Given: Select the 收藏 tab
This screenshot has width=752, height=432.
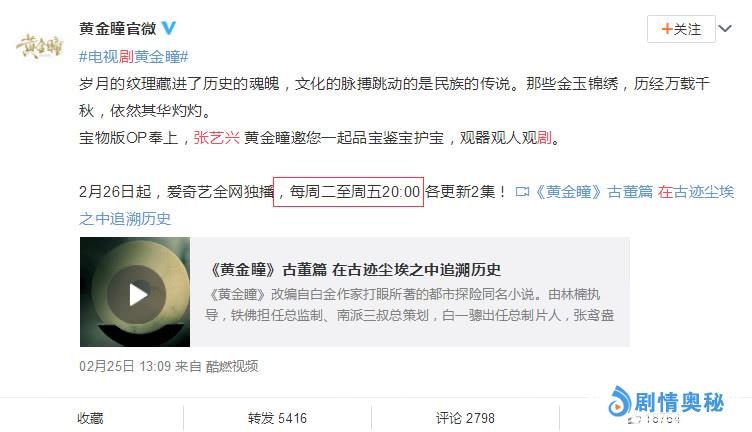Looking at the screenshot, I should pos(91,418).
